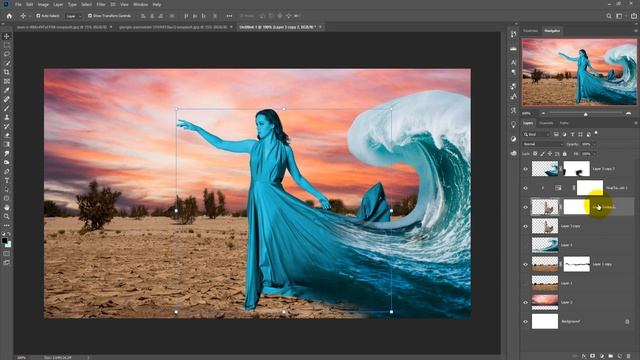Click the delete layer trash icon
This screenshot has width=640, height=360.
(629, 356)
